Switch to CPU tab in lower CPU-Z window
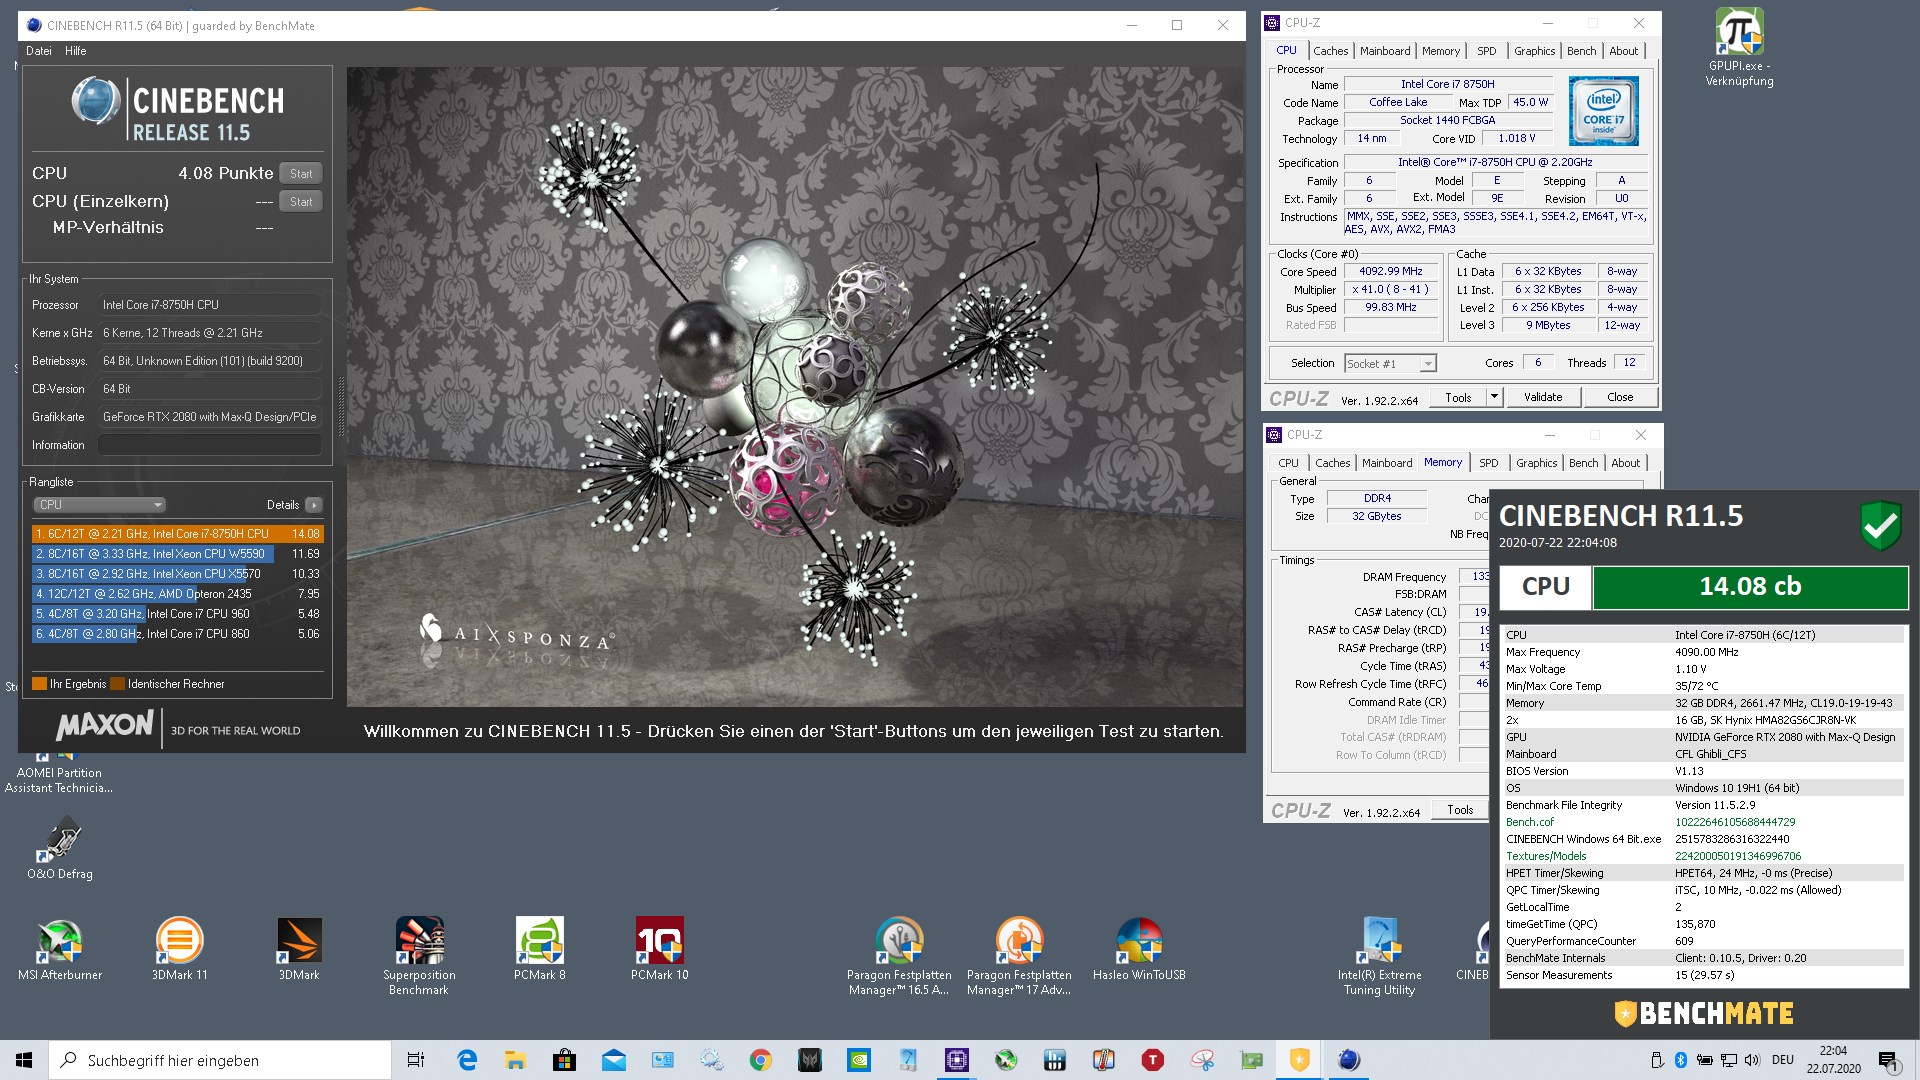 click(x=1288, y=463)
